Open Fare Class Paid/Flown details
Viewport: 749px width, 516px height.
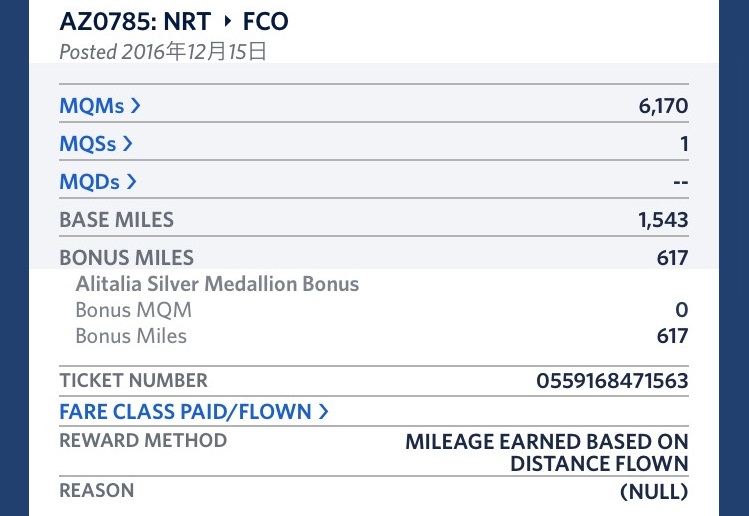click(193, 411)
